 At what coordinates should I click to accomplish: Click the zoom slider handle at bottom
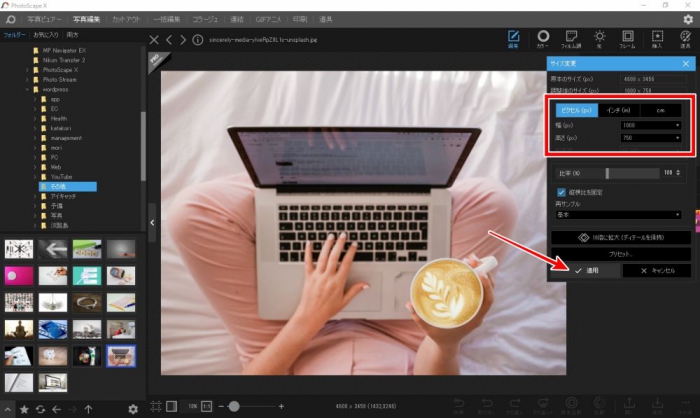click(x=234, y=406)
